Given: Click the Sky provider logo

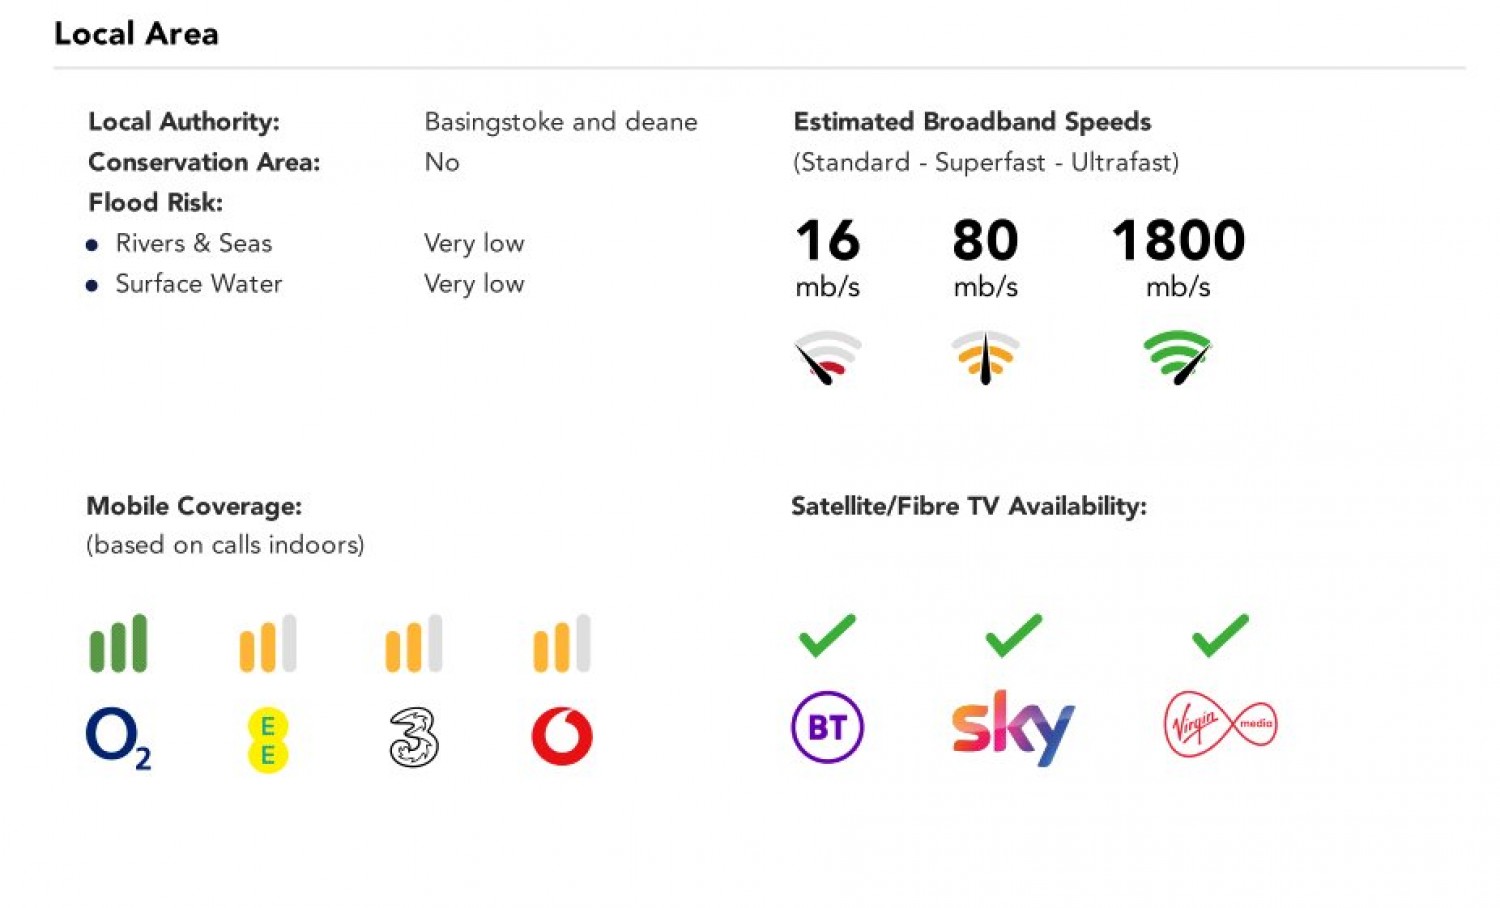Looking at the screenshot, I should (x=1013, y=727).
